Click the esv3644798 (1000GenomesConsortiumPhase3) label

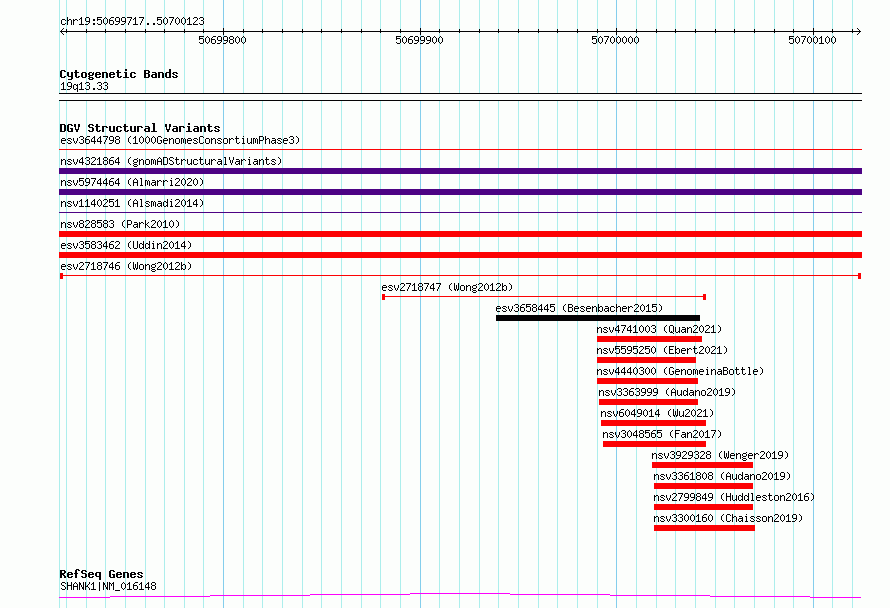[180, 140]
